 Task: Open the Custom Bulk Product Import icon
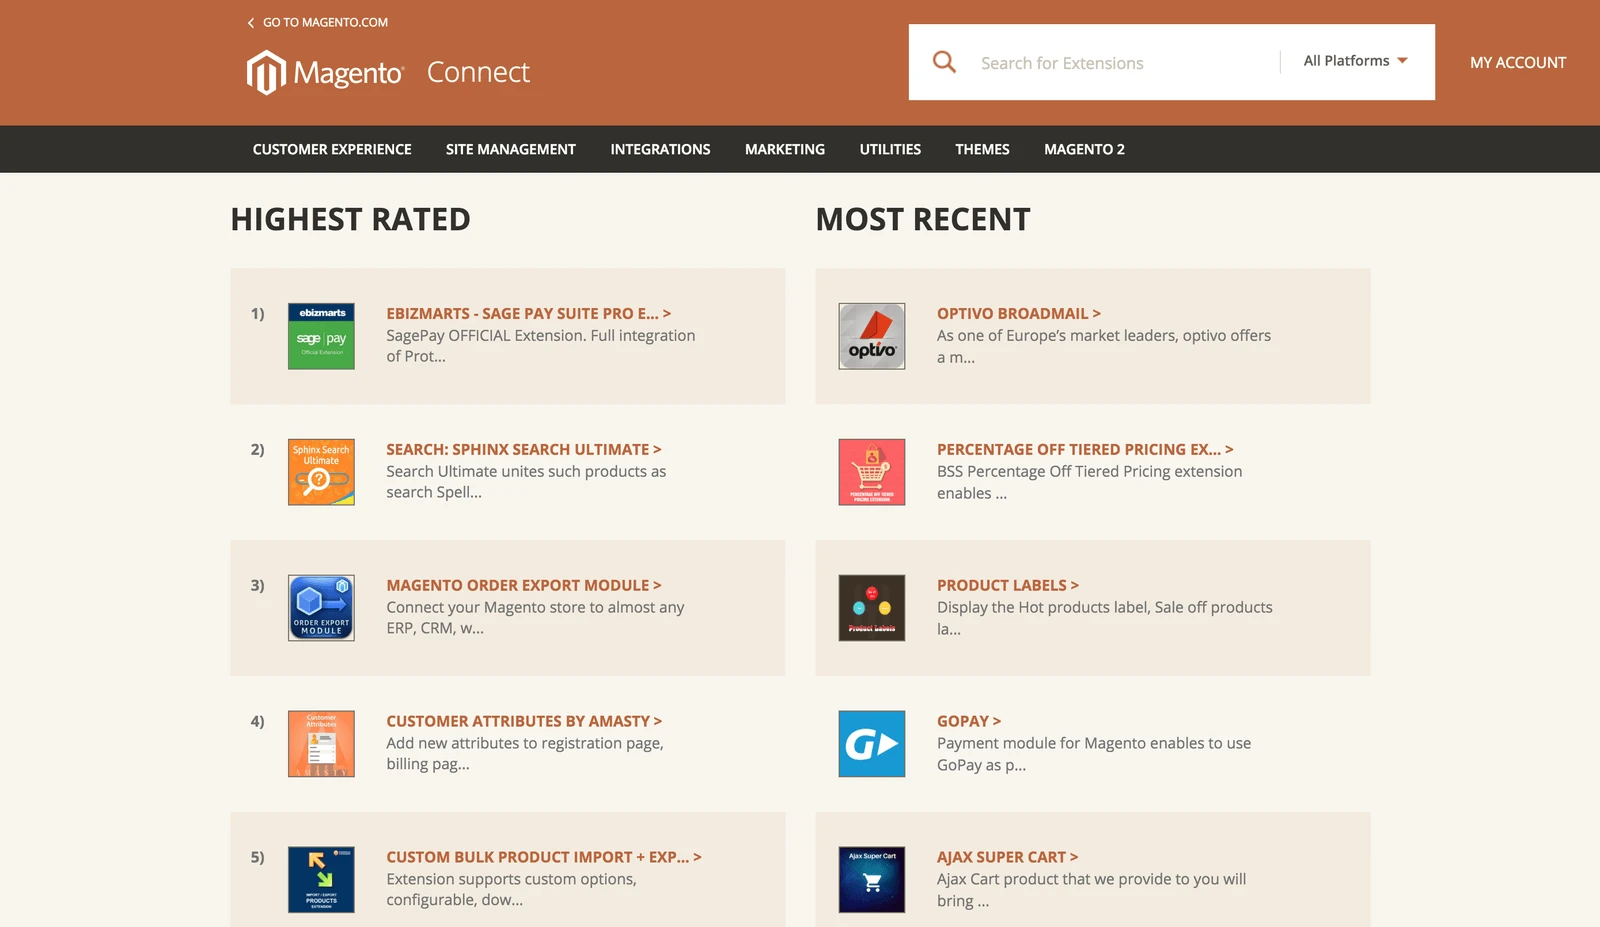coord(321,880)
